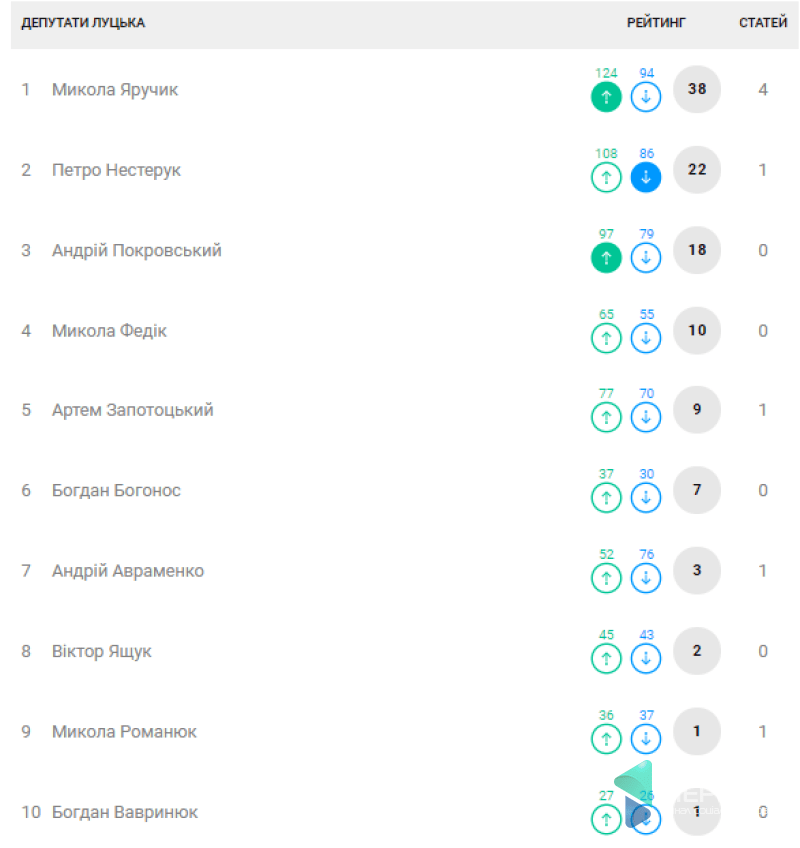Upvote Богдан Богонос
The height and width of the screenshot is (848, 800).
pos(606,497)
